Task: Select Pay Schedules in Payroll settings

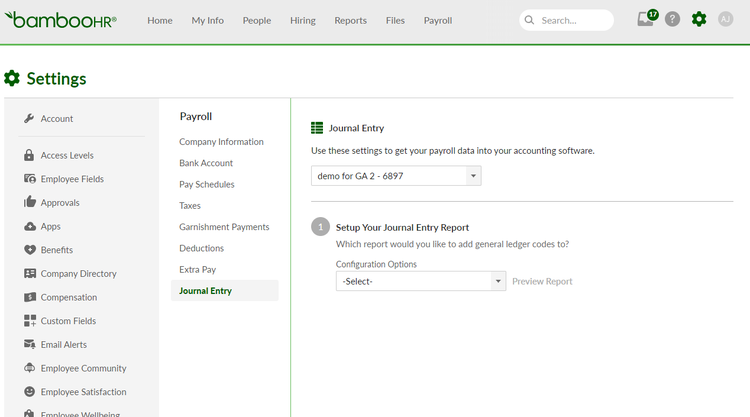Action: [207, 184]
